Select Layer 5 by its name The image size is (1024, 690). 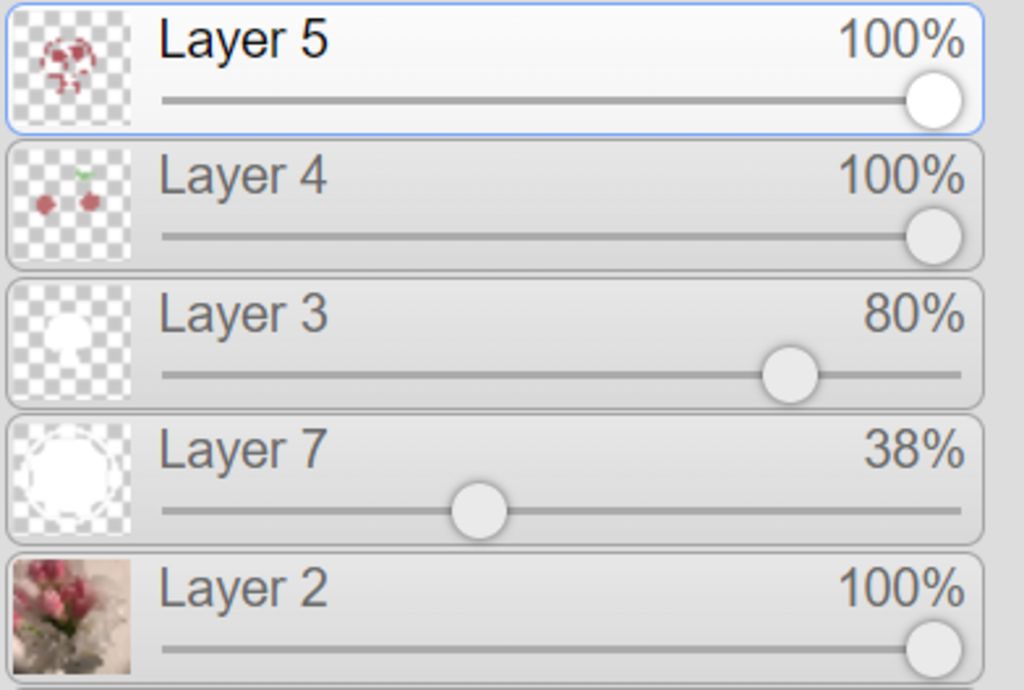coord(243,40)
